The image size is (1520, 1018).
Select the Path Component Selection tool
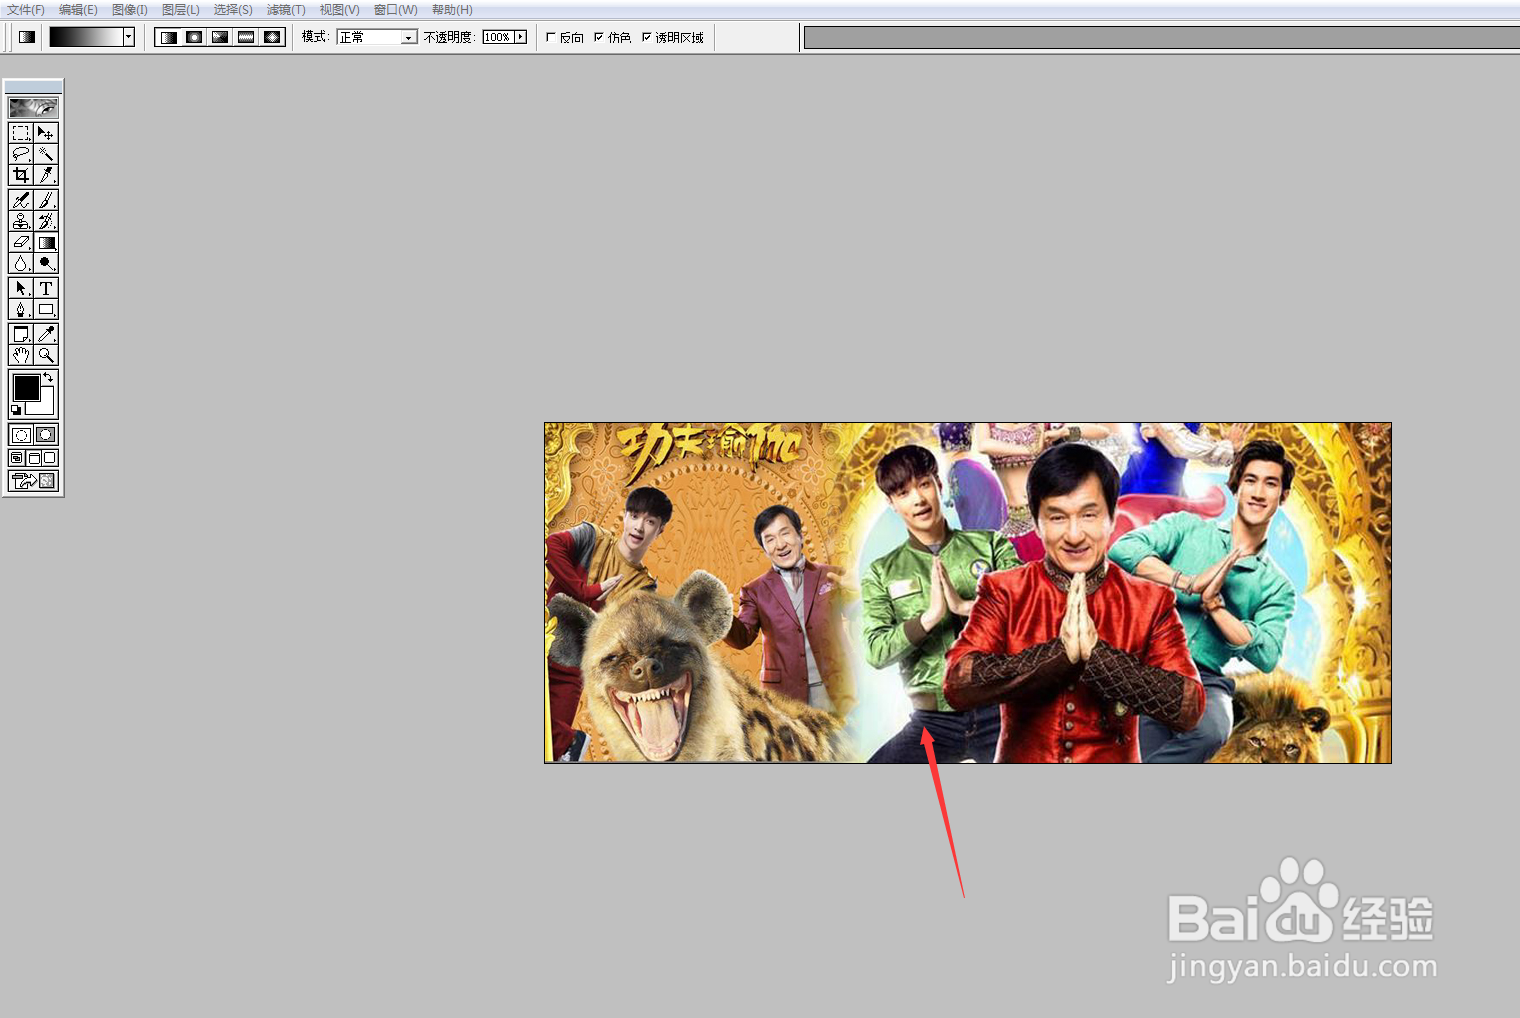(x=20, y=288)
